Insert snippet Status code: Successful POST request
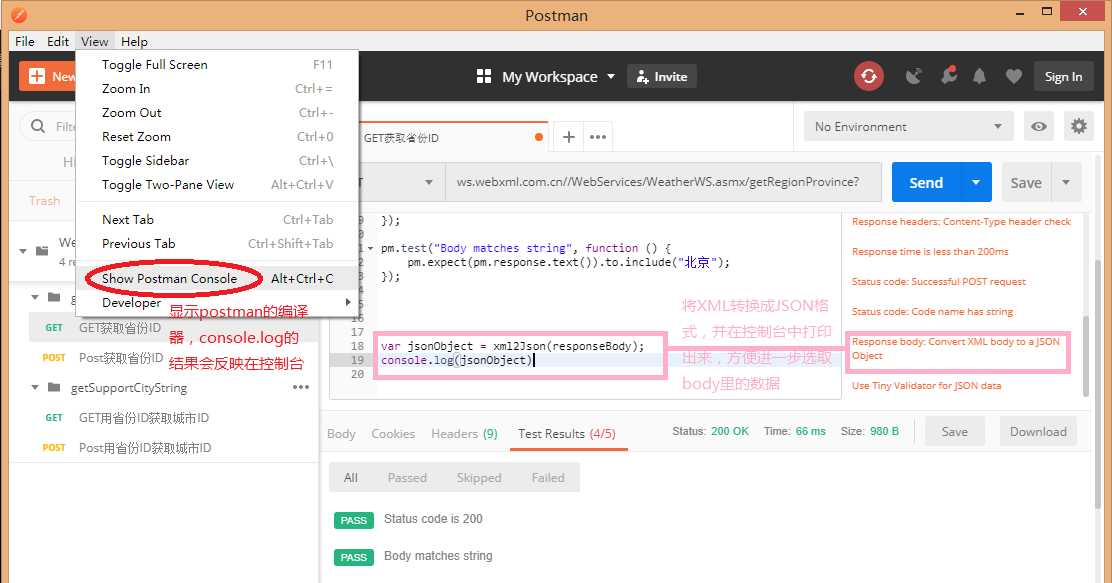 tap(938, 282)
